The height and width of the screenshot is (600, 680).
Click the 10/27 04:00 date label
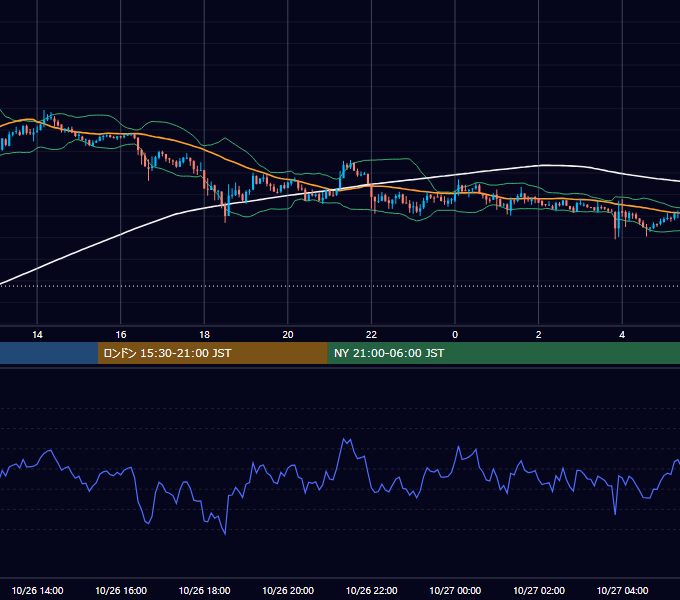622,590
